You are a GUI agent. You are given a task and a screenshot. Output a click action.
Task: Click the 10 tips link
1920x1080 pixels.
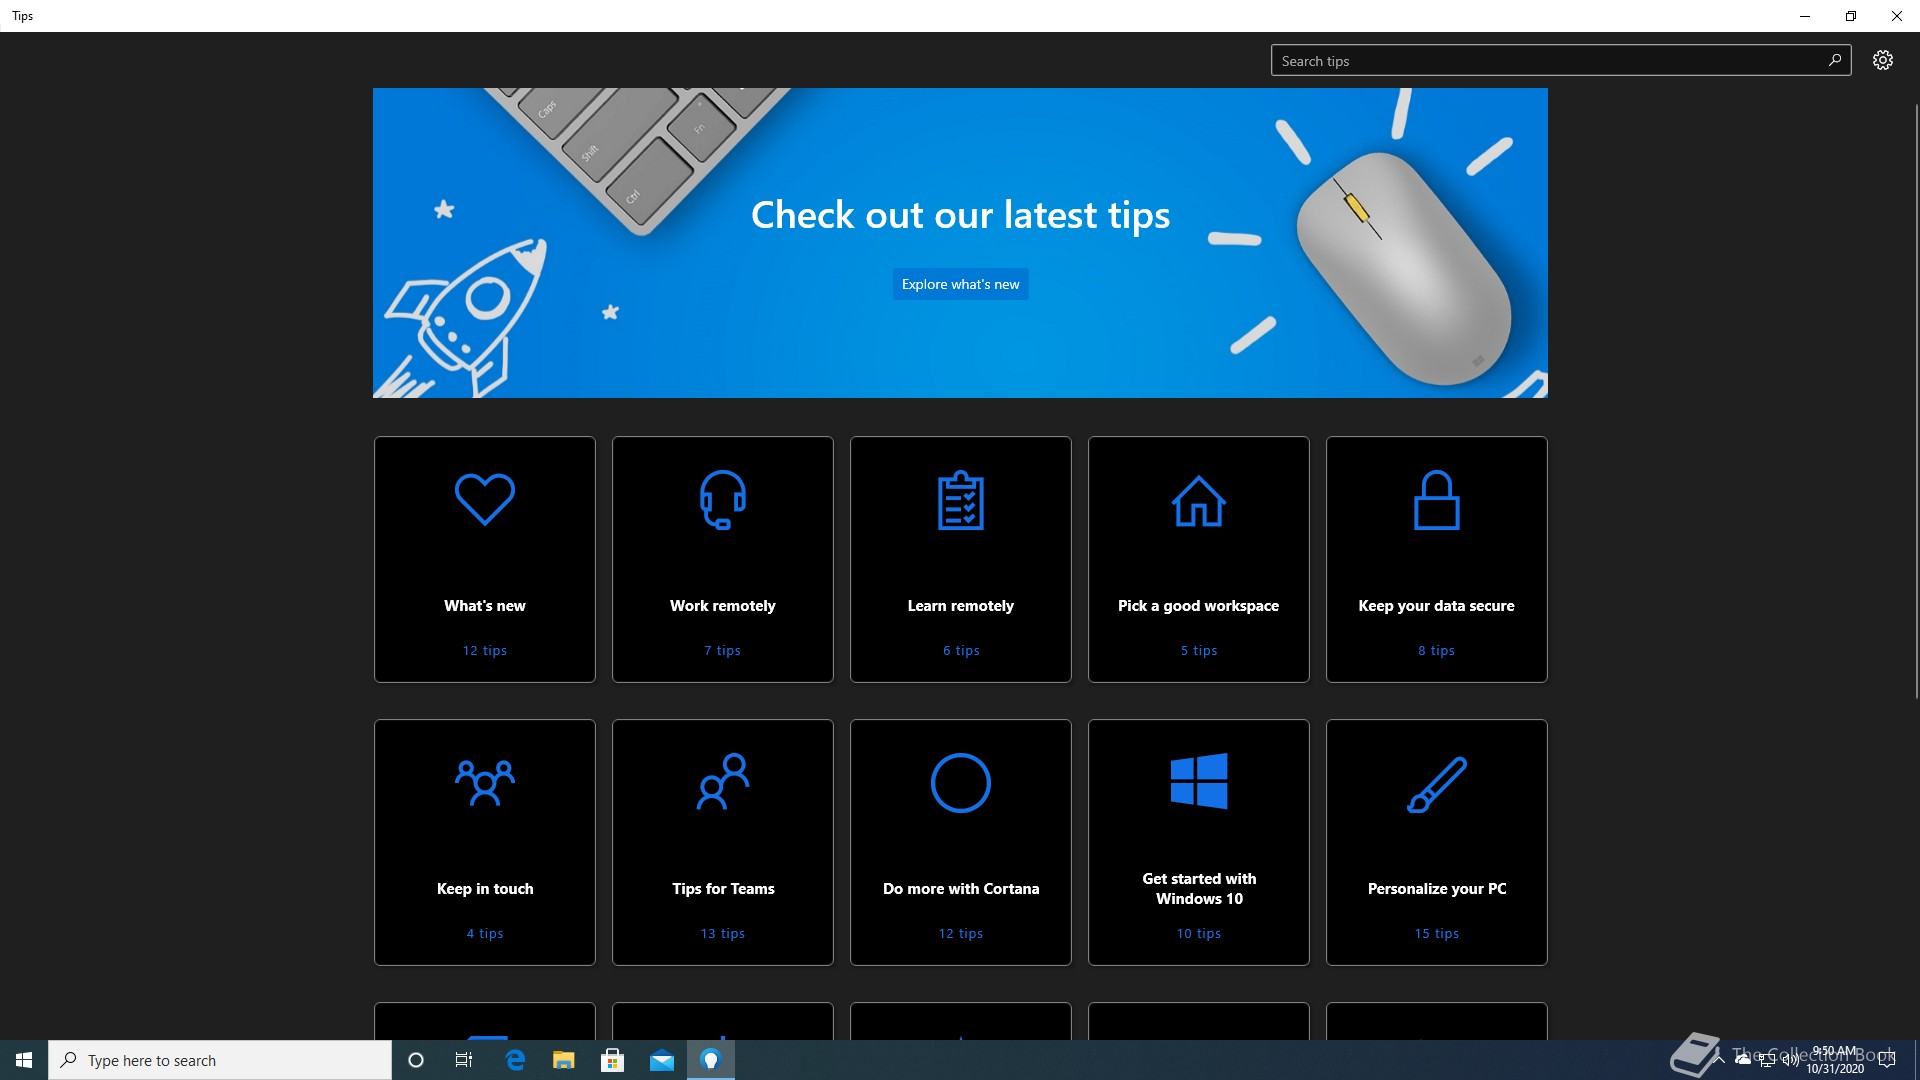(1198, 933)
